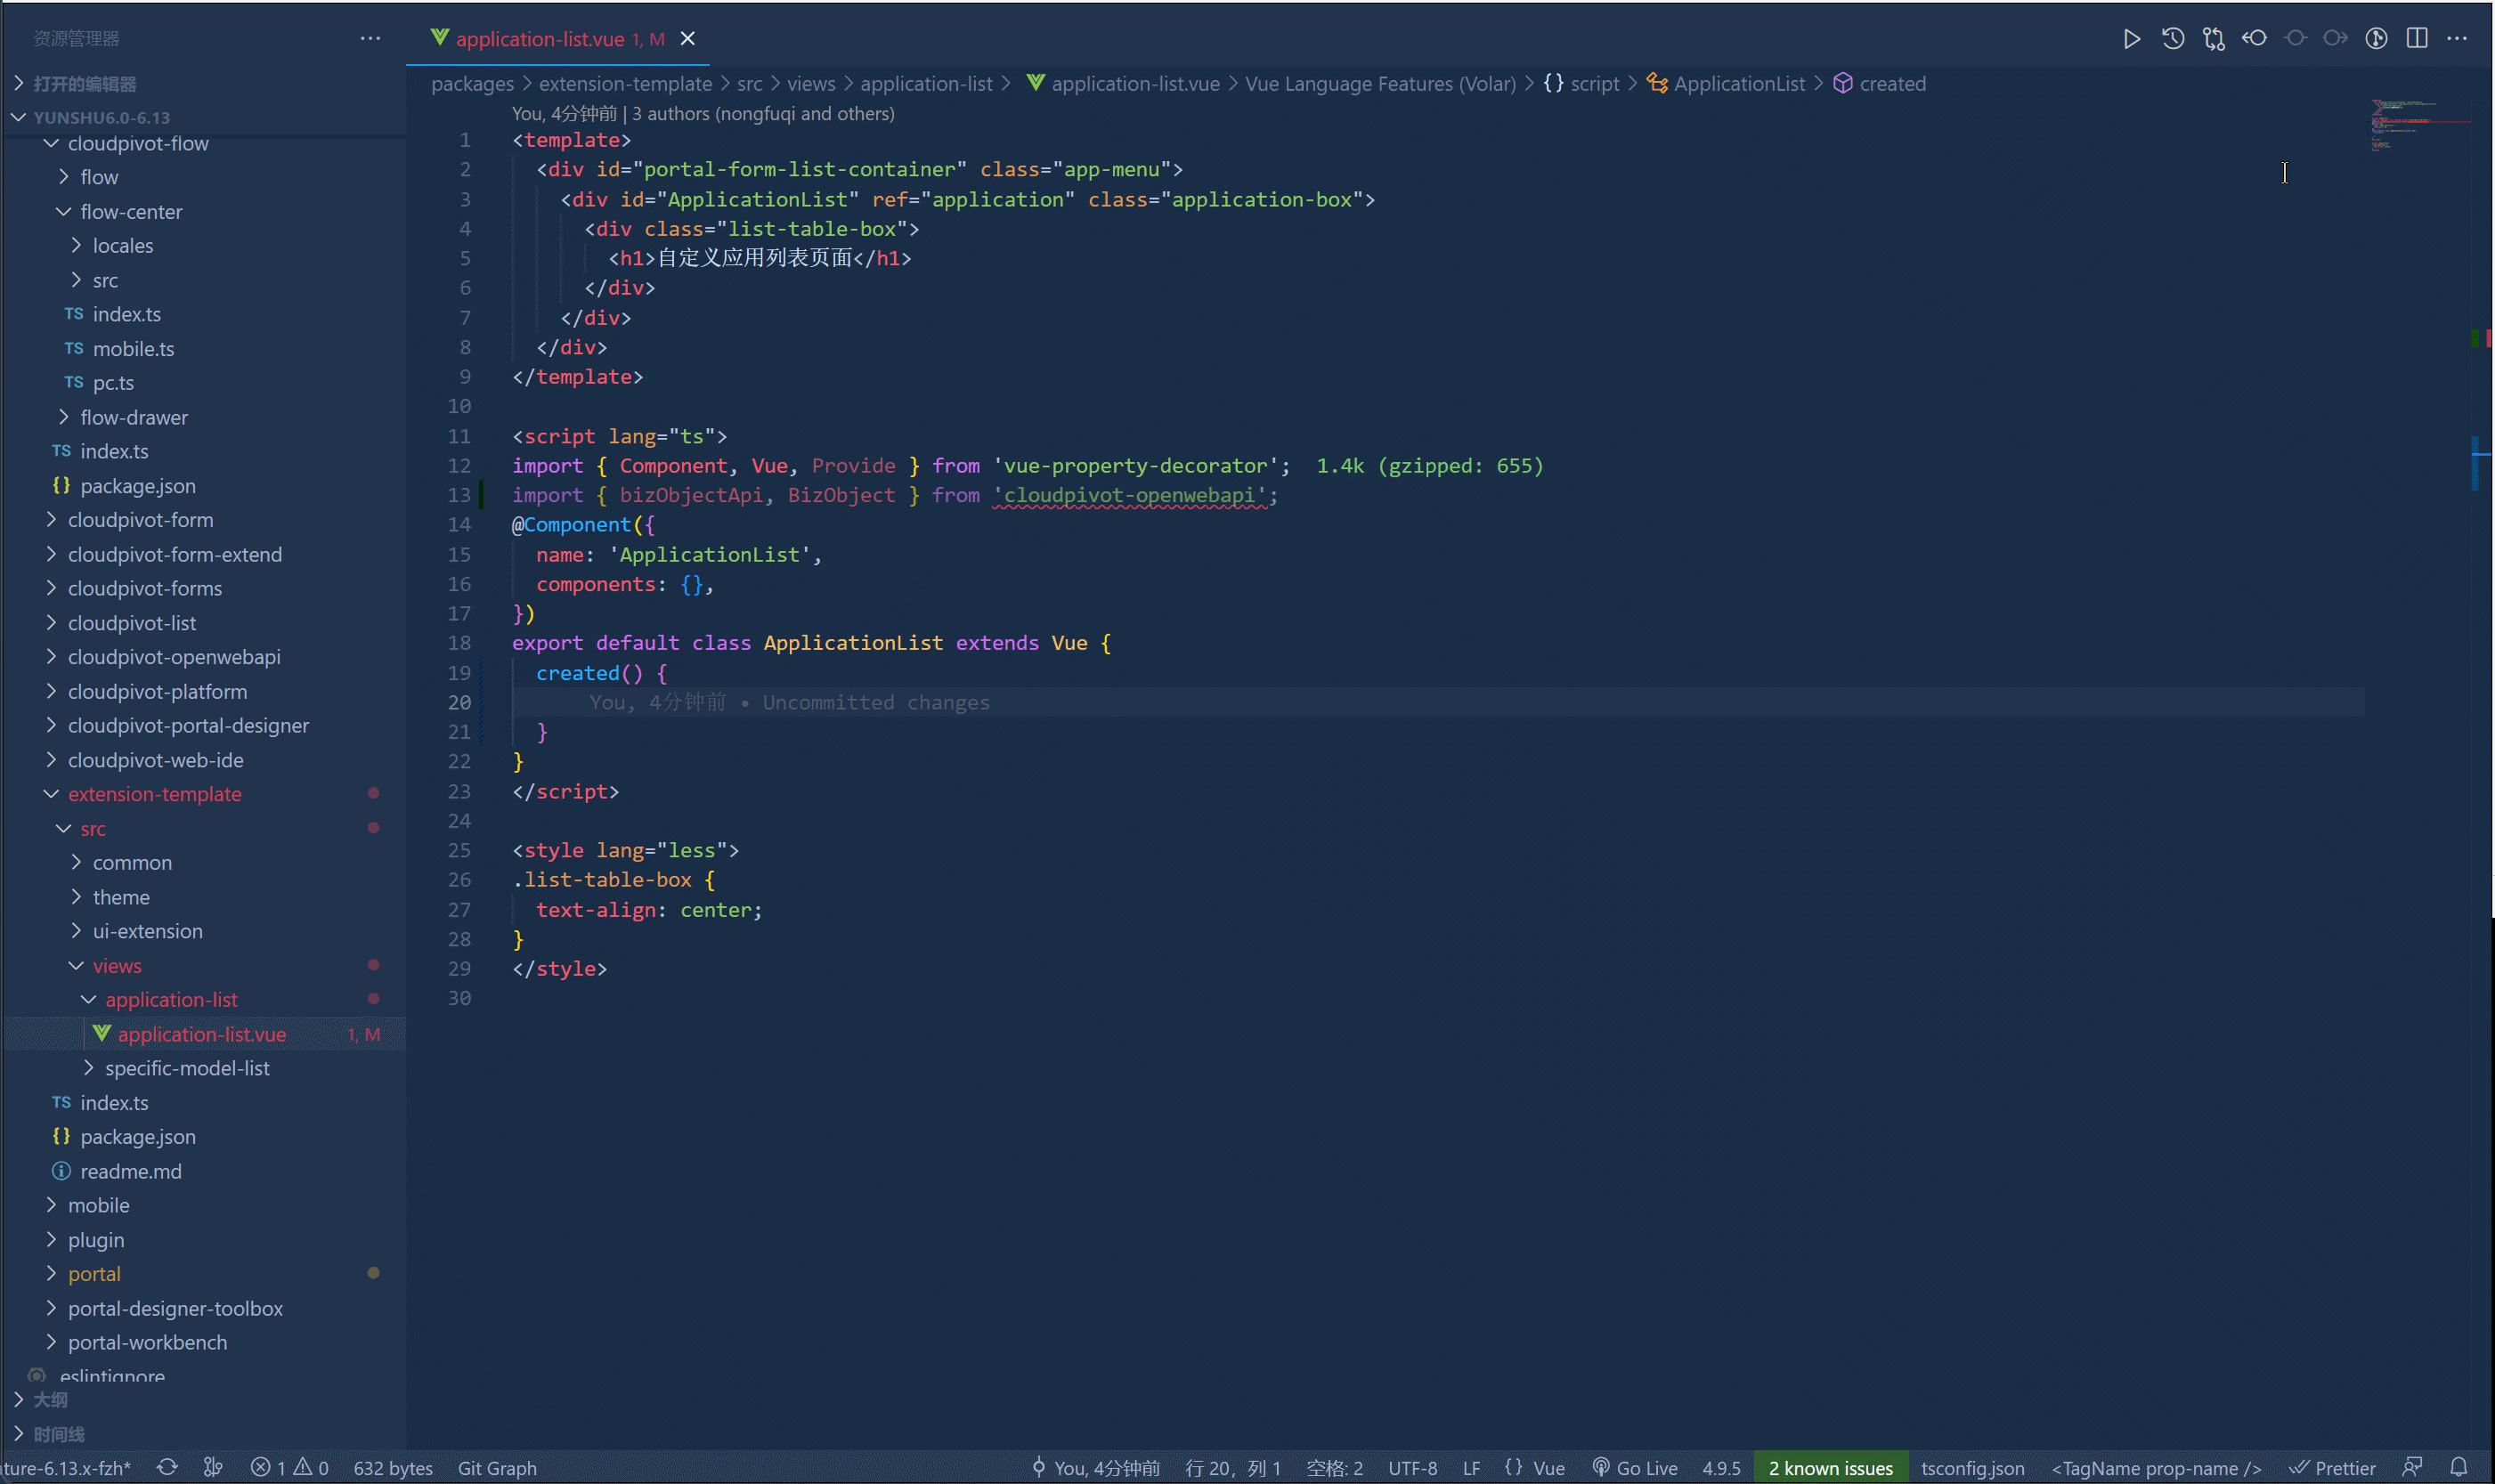2495x1484 pixels.
Task: Change encoding via UTF-8 status item
Action: (x=1412, y=1467)
